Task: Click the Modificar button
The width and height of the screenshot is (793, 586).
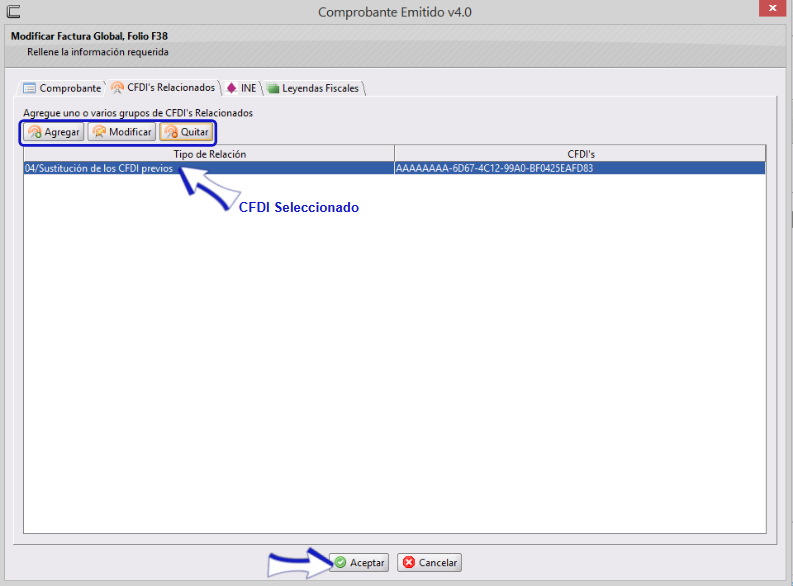Action: [x=122, y=132]
